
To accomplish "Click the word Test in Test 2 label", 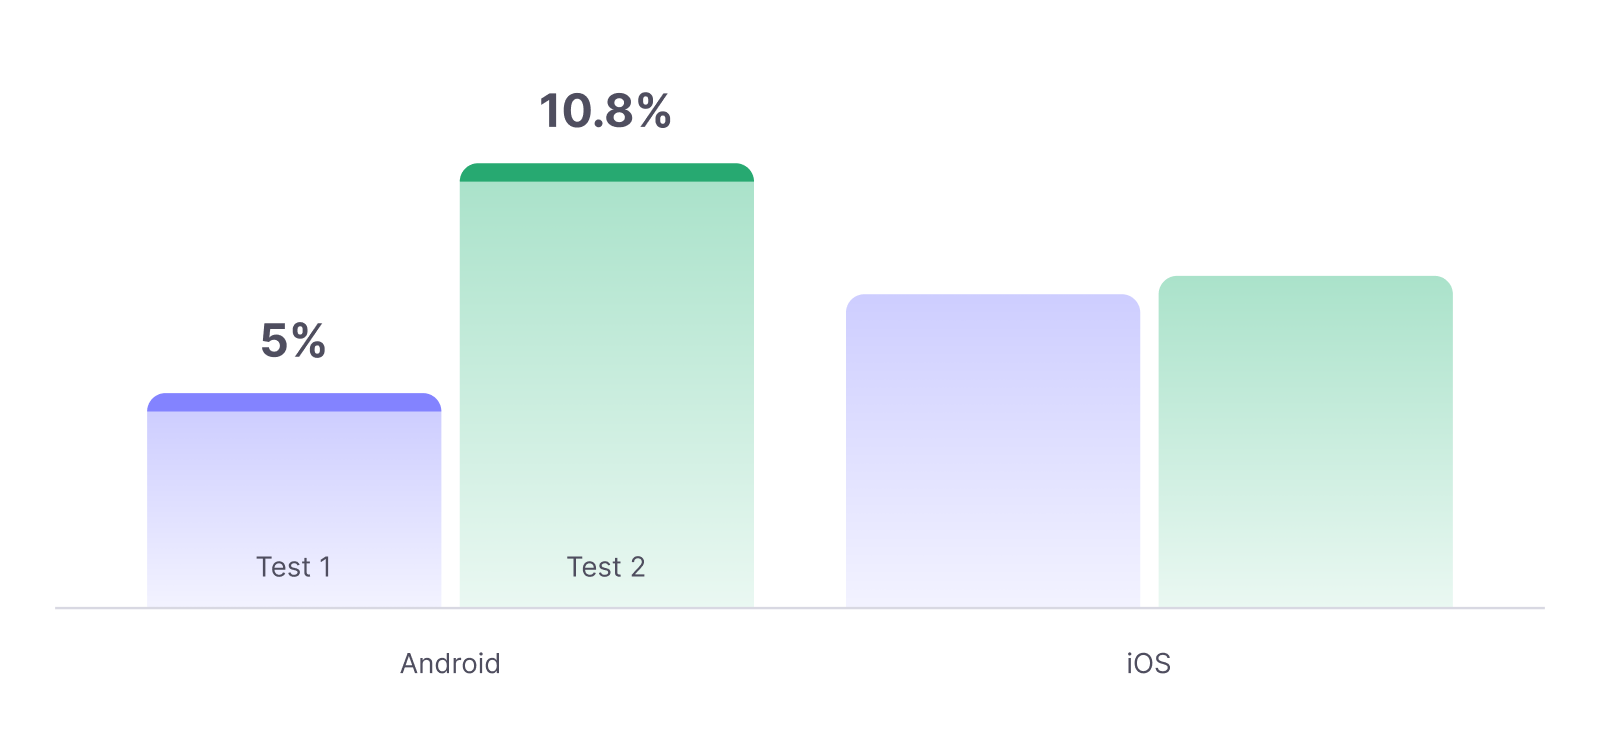I will pyautogui.click(x=594, y=567).
